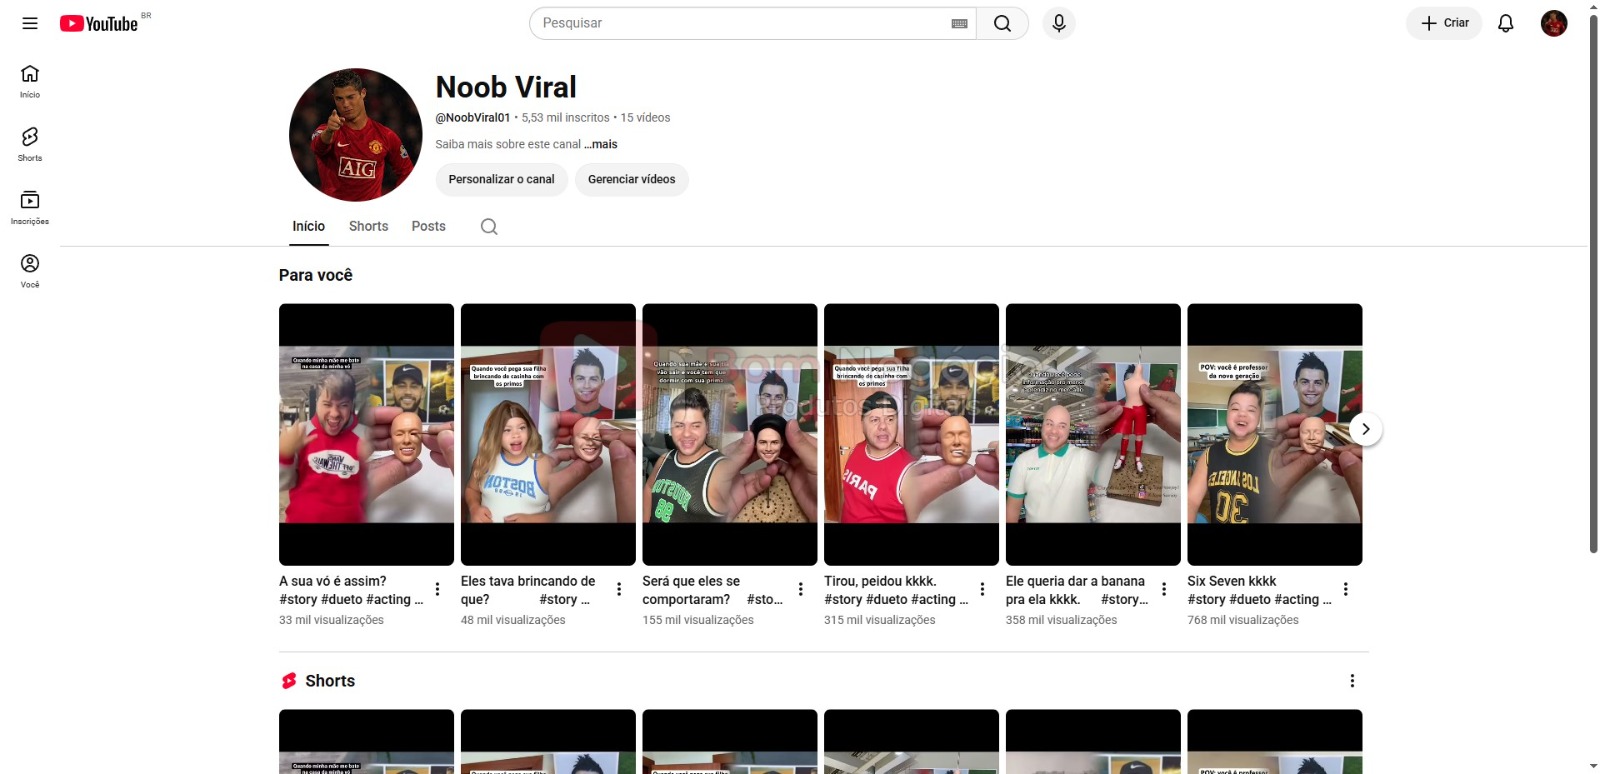Click the Criar button
Image resolution: width=1600 pixels, height=774 pixels.
pyautogui.click(x=1444, y=23)
